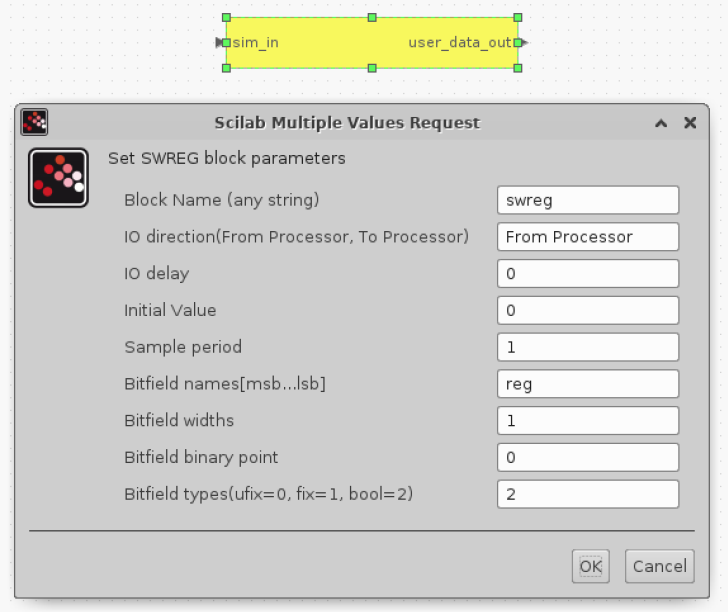
Task: Focus the Bitfield binary point field
Action: [588, 457]
